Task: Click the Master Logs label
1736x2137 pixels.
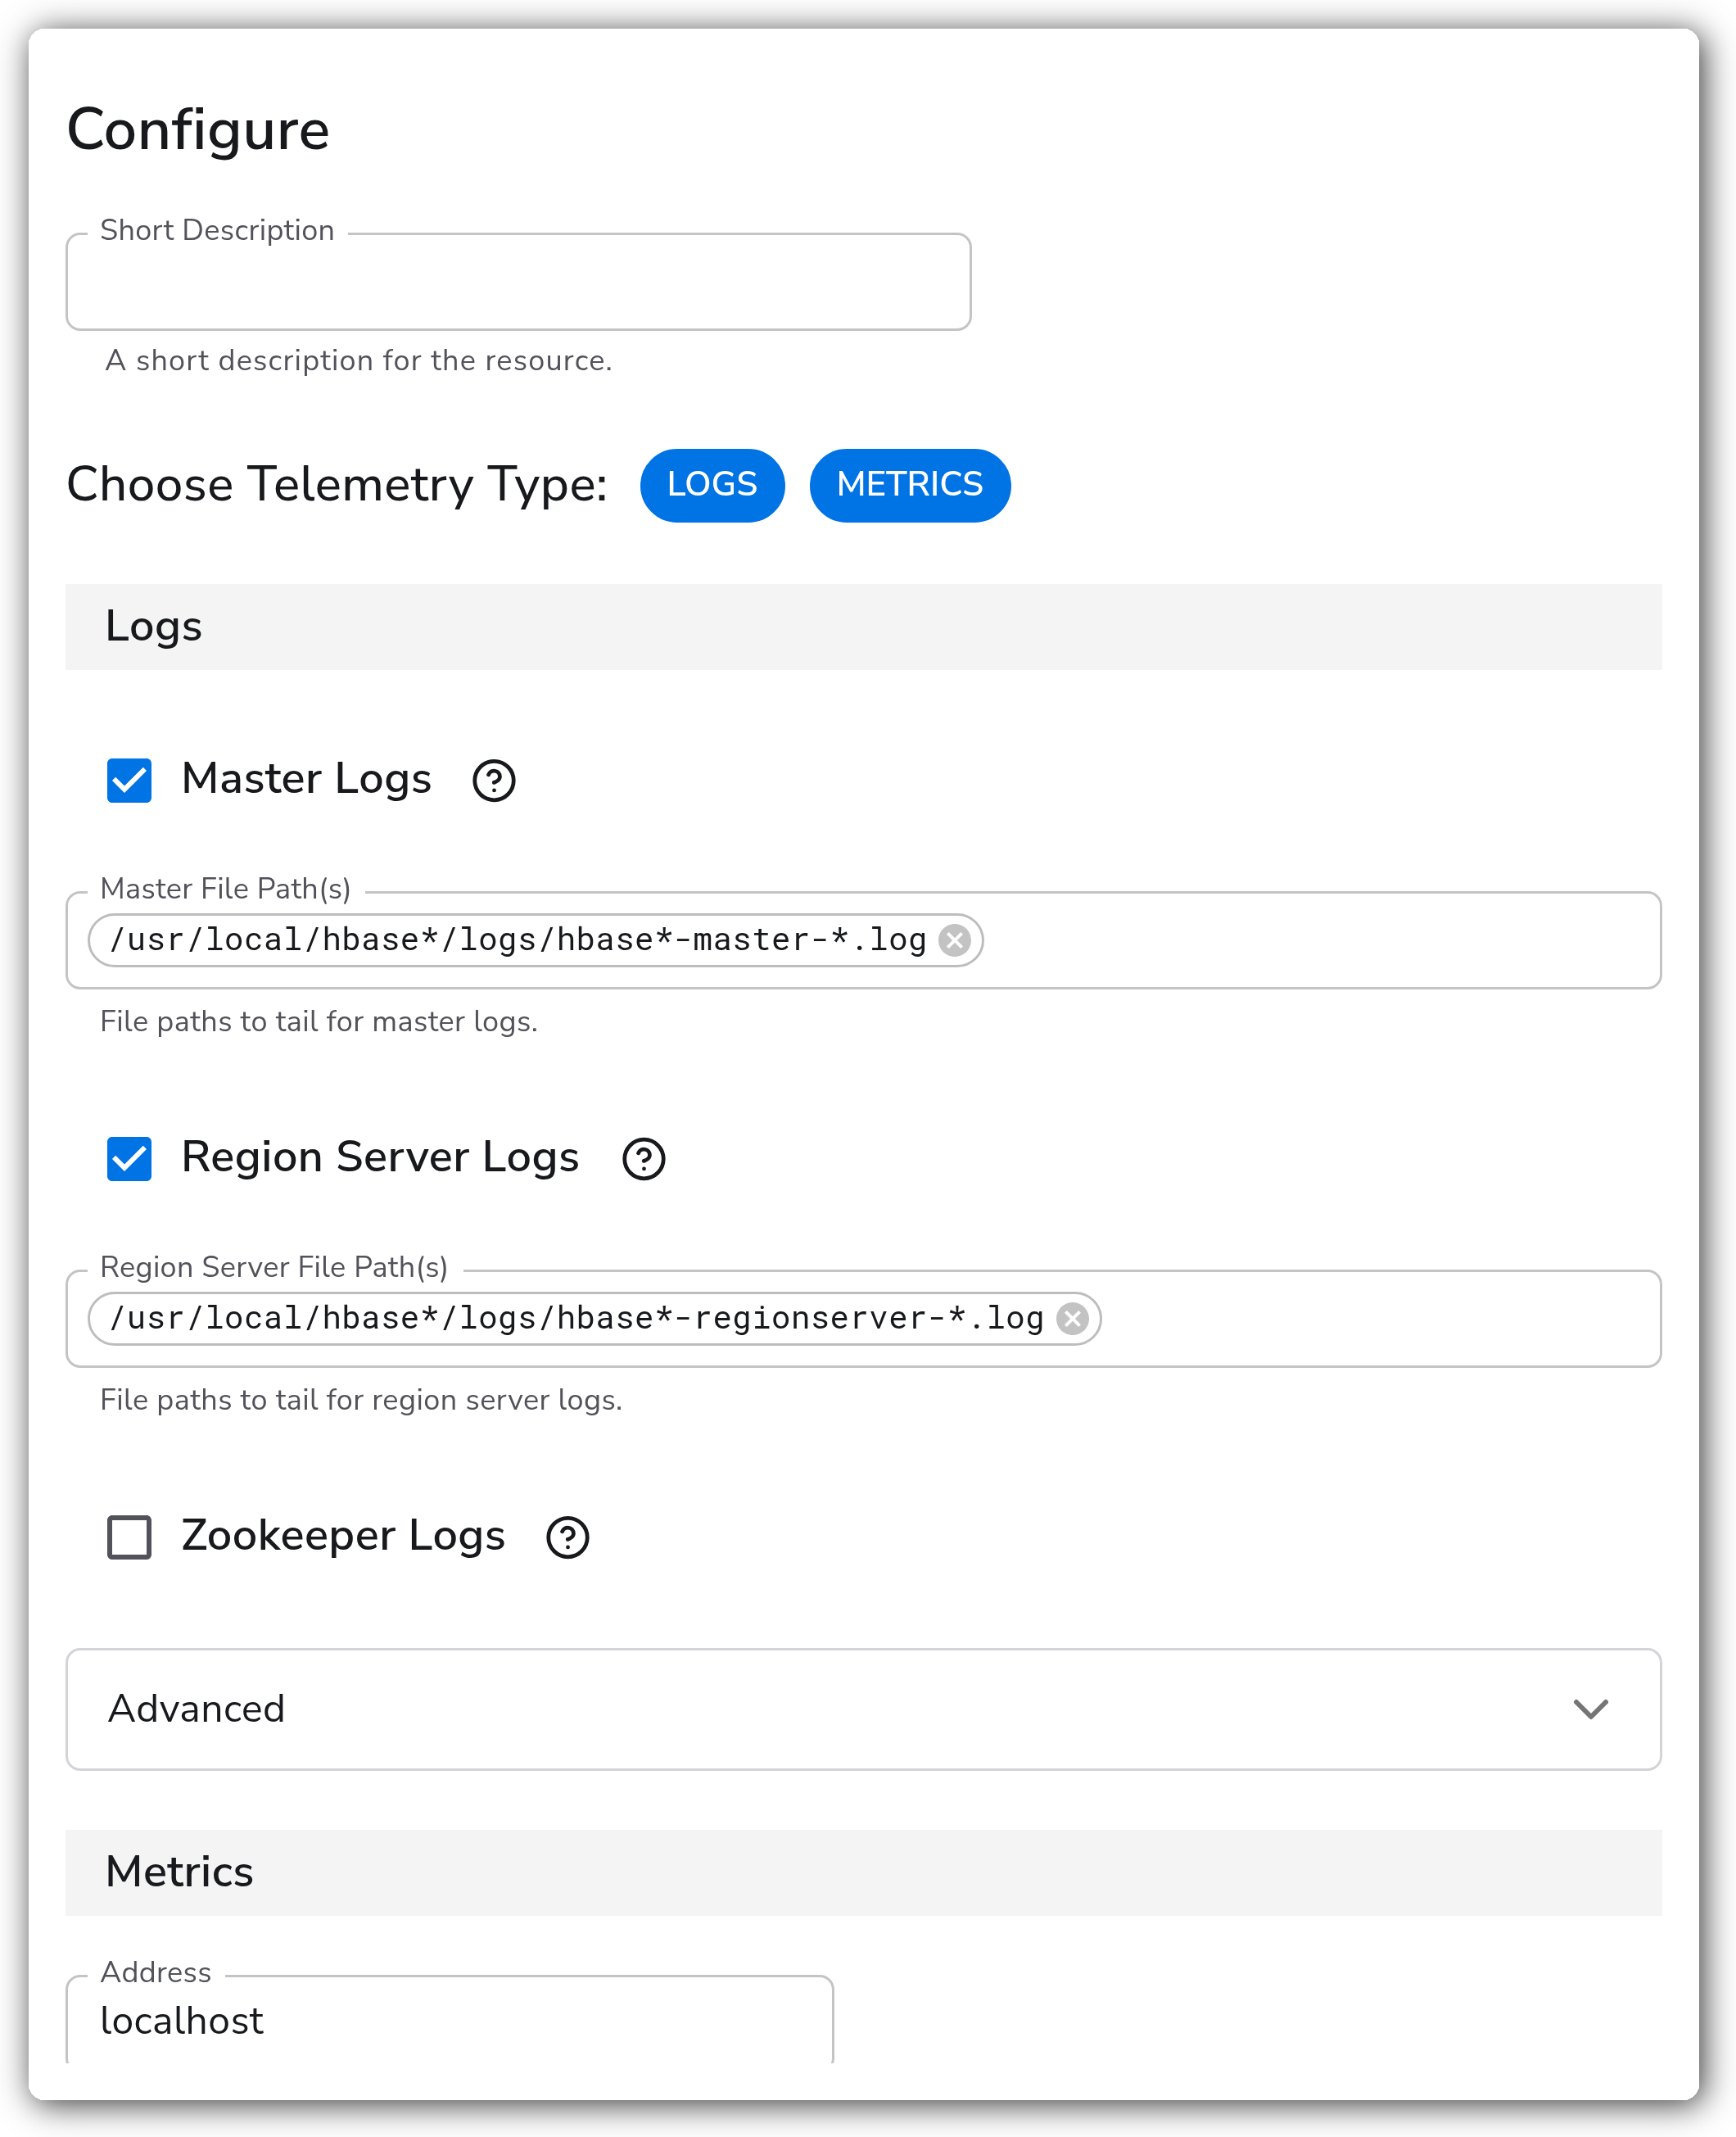Action: pyautogui.click(x=306, y=779)
